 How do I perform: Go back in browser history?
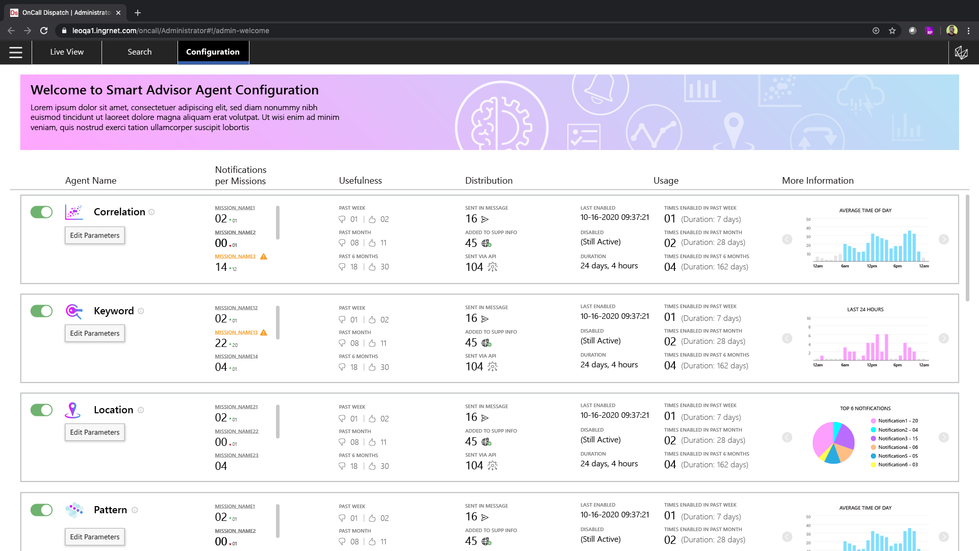(x=11, y=30)
